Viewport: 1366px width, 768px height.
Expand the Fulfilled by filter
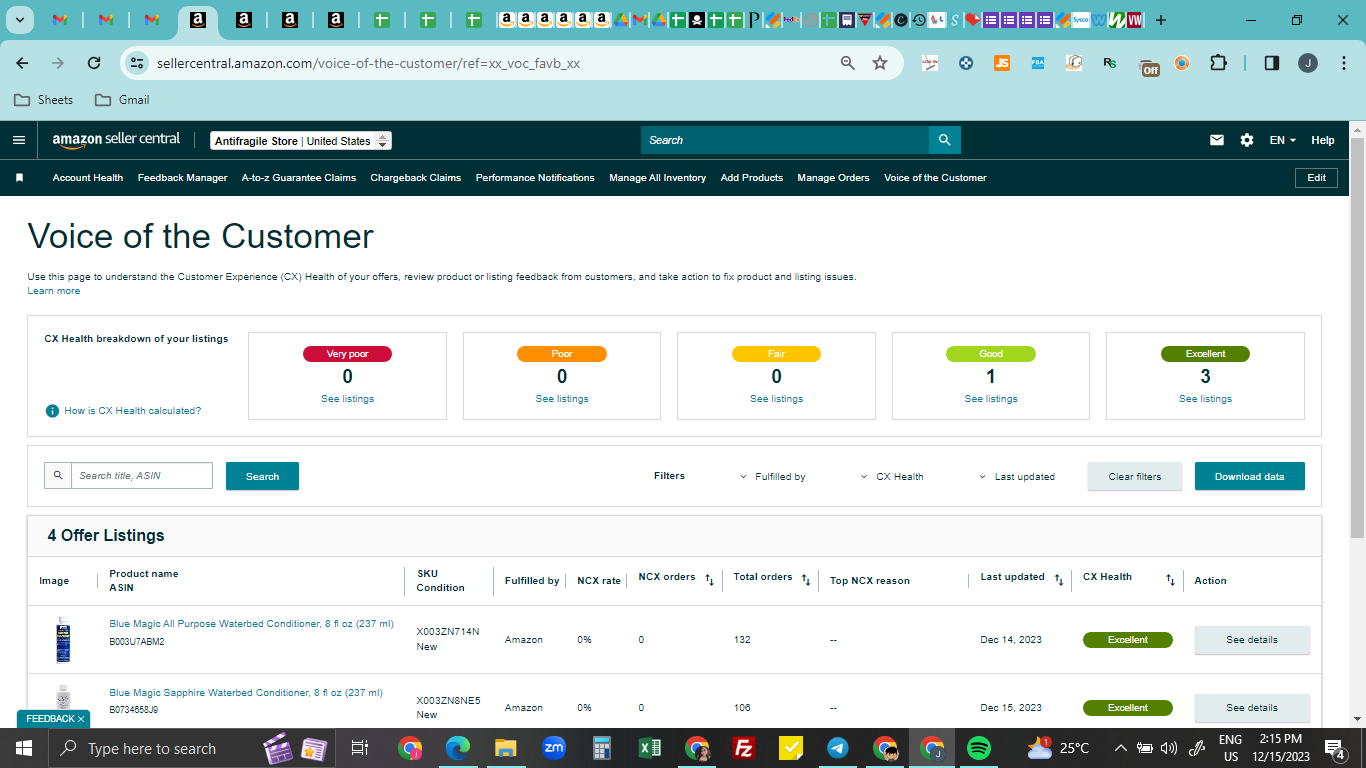(773, 477)
